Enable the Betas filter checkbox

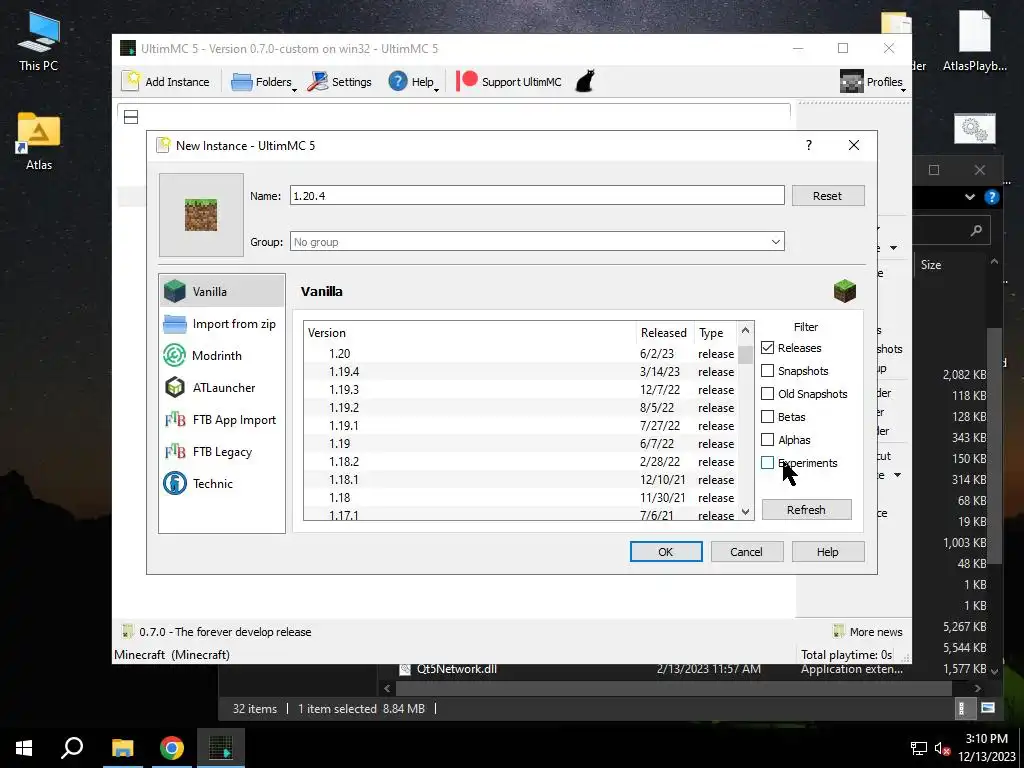(x=767, y=416)
